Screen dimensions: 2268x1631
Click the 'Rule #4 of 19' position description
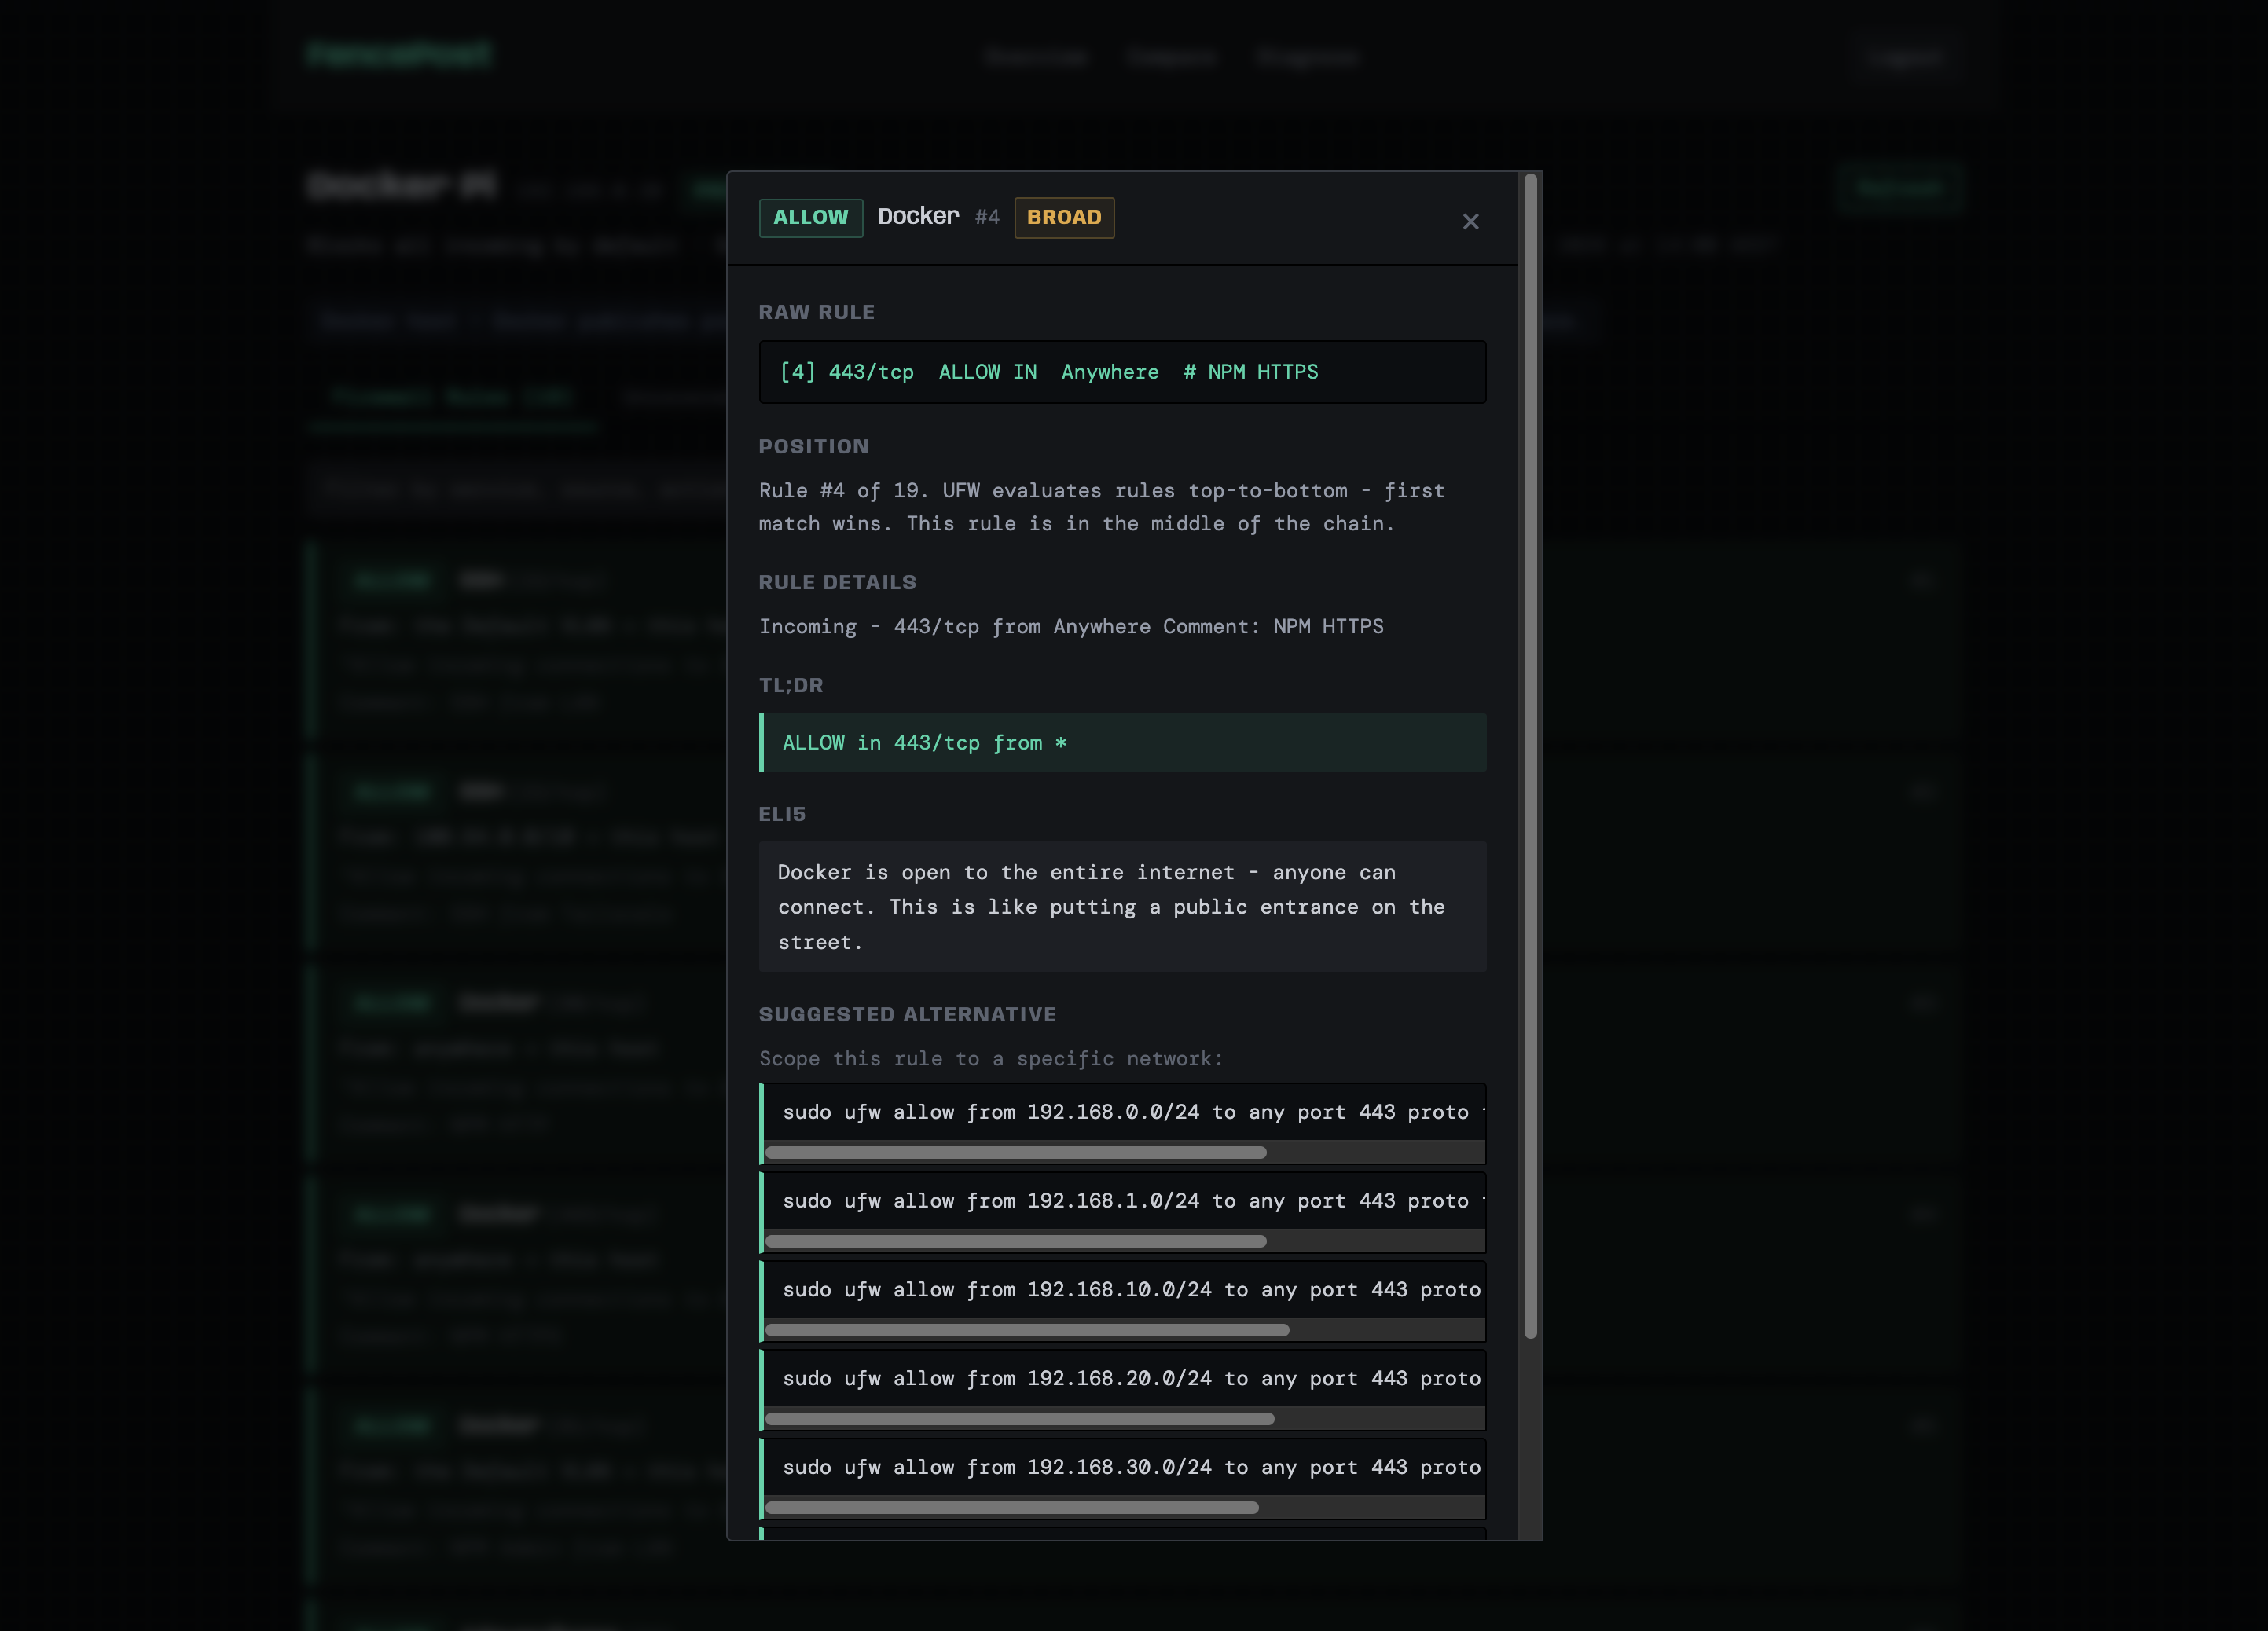(x=1101, y=507)
